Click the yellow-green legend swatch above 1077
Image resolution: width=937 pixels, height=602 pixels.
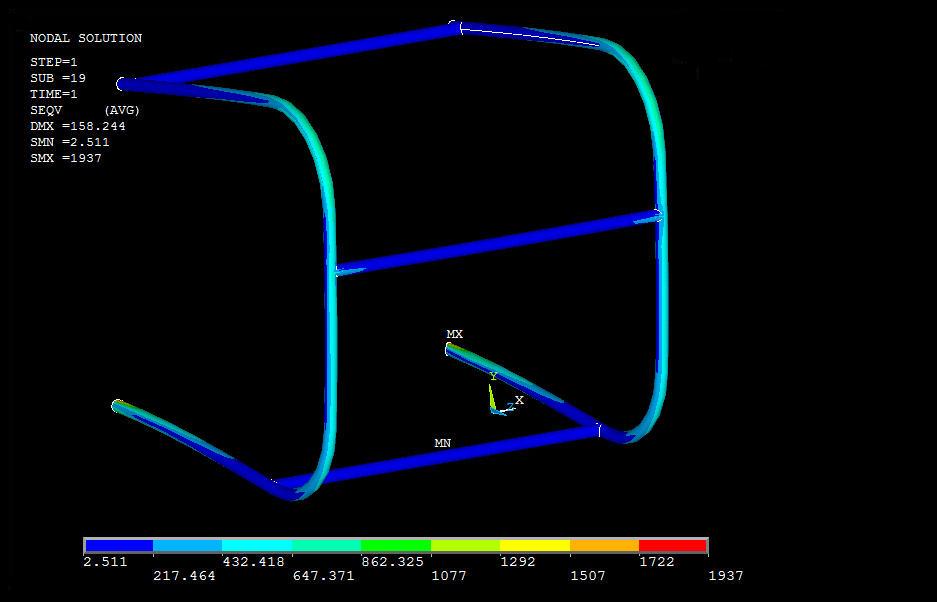click(x=466, y=545)
